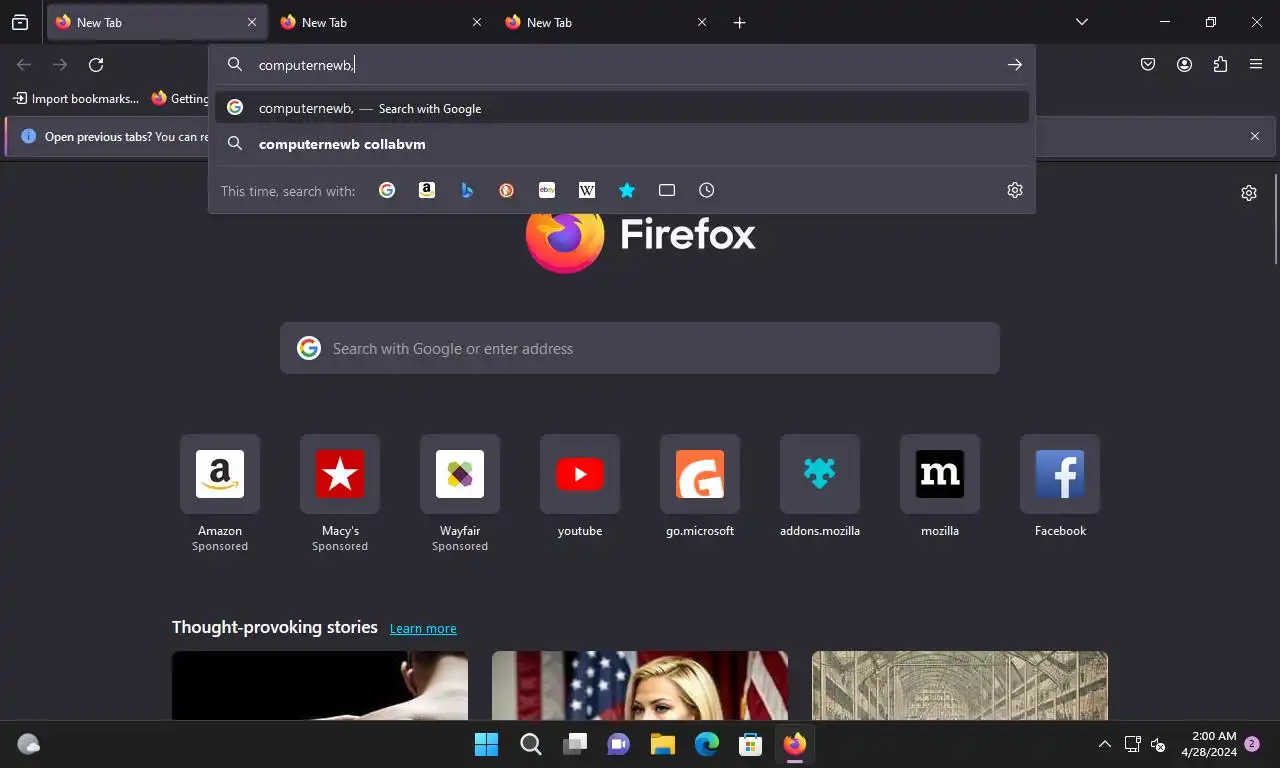Open new tab page personalize gear
Image resolution: width=1280 pixels, height=768 pixels.
tap(1249, 193)
